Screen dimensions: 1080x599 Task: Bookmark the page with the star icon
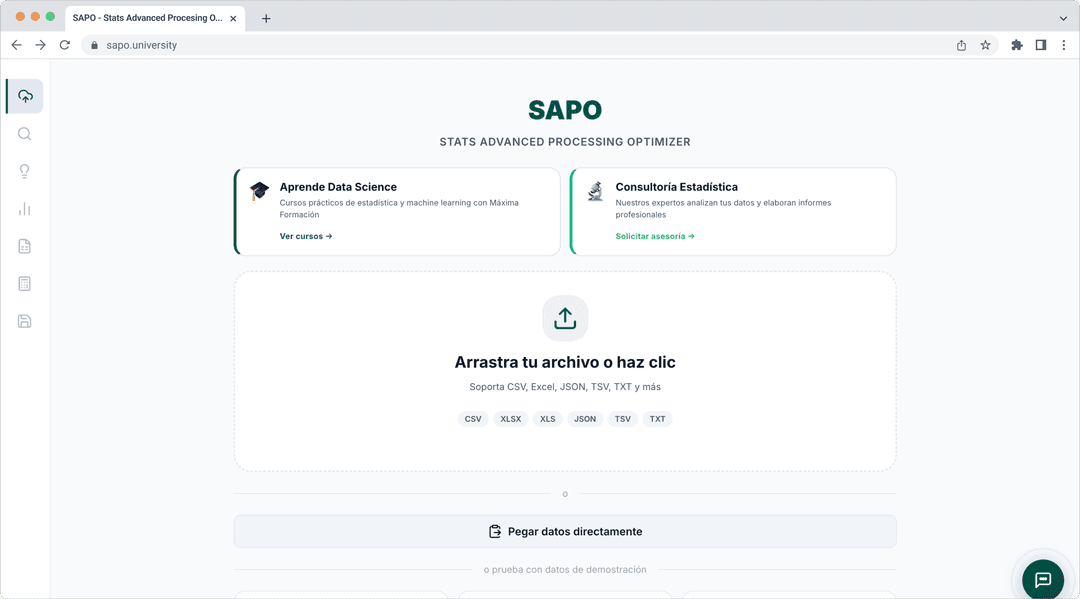pyautogui.click(x=986, y=45)
